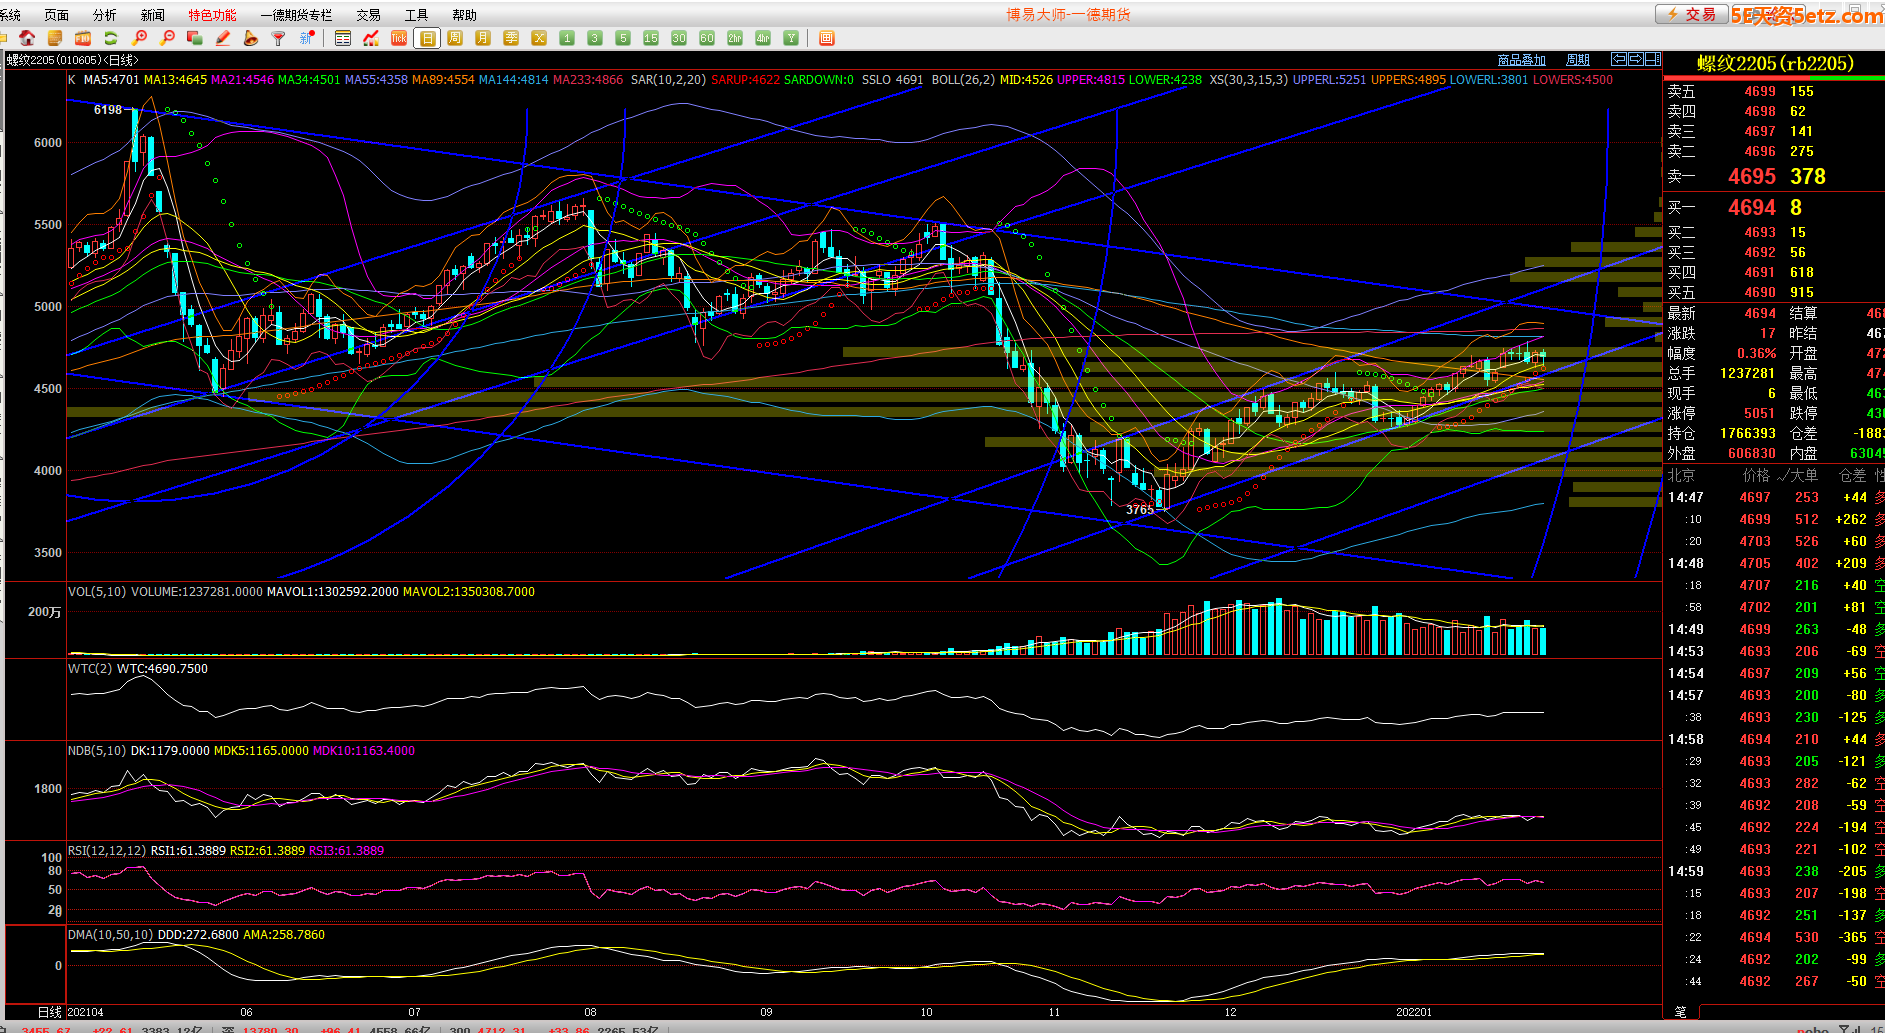Toggle the side panel layout icon
Viewport: 1885px width, 1033px height.
click(1653, 60)
